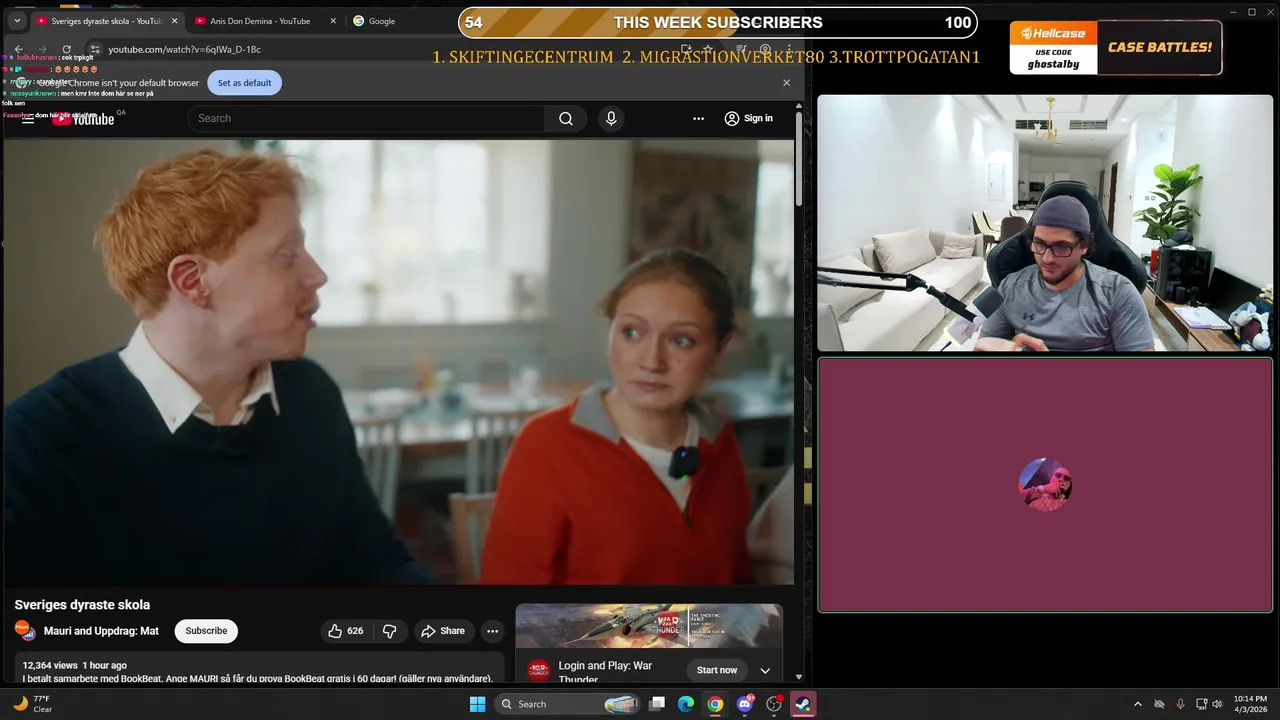Click the microphone tray icon
The image size is (1280, 720).
pos(1180,704)
